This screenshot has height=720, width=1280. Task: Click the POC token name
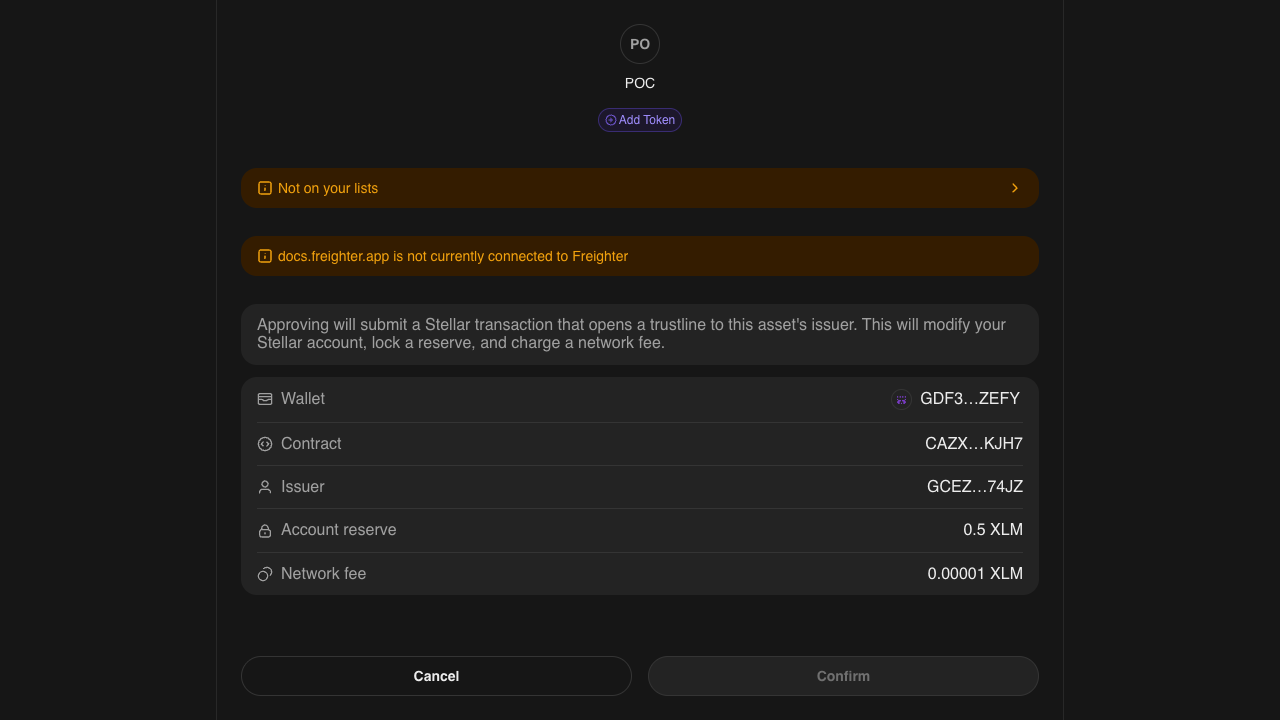point(640,83)
